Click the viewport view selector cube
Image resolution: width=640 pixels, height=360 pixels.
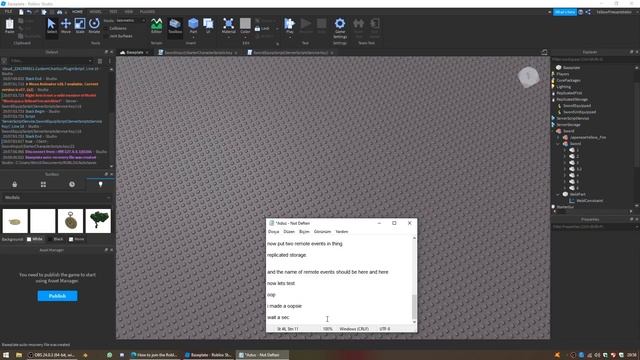point(529,77)
